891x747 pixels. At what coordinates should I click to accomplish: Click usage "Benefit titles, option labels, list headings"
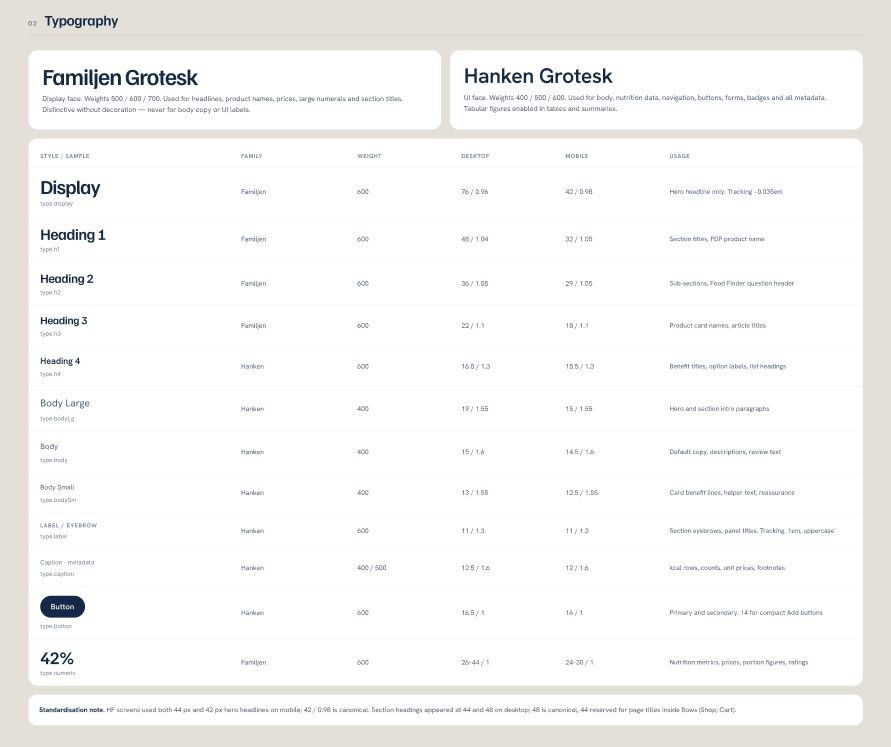[x=727, y=366]
